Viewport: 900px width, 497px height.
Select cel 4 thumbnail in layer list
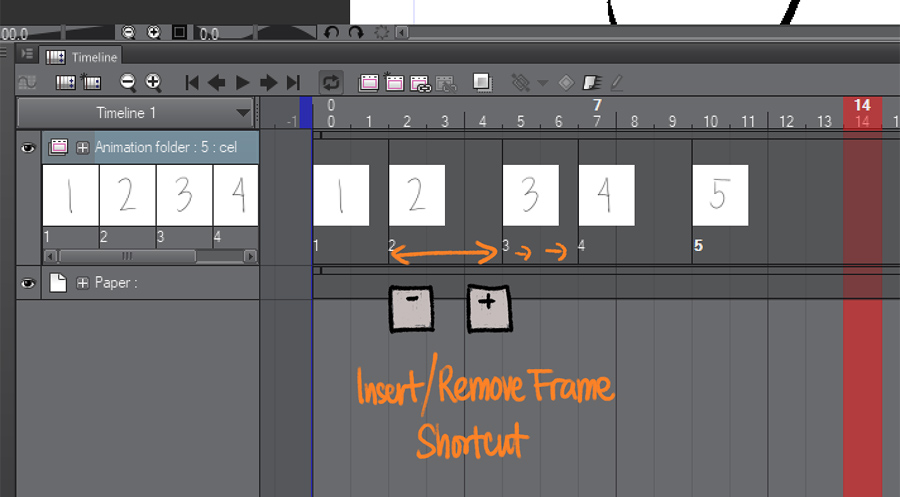(236, 195)
